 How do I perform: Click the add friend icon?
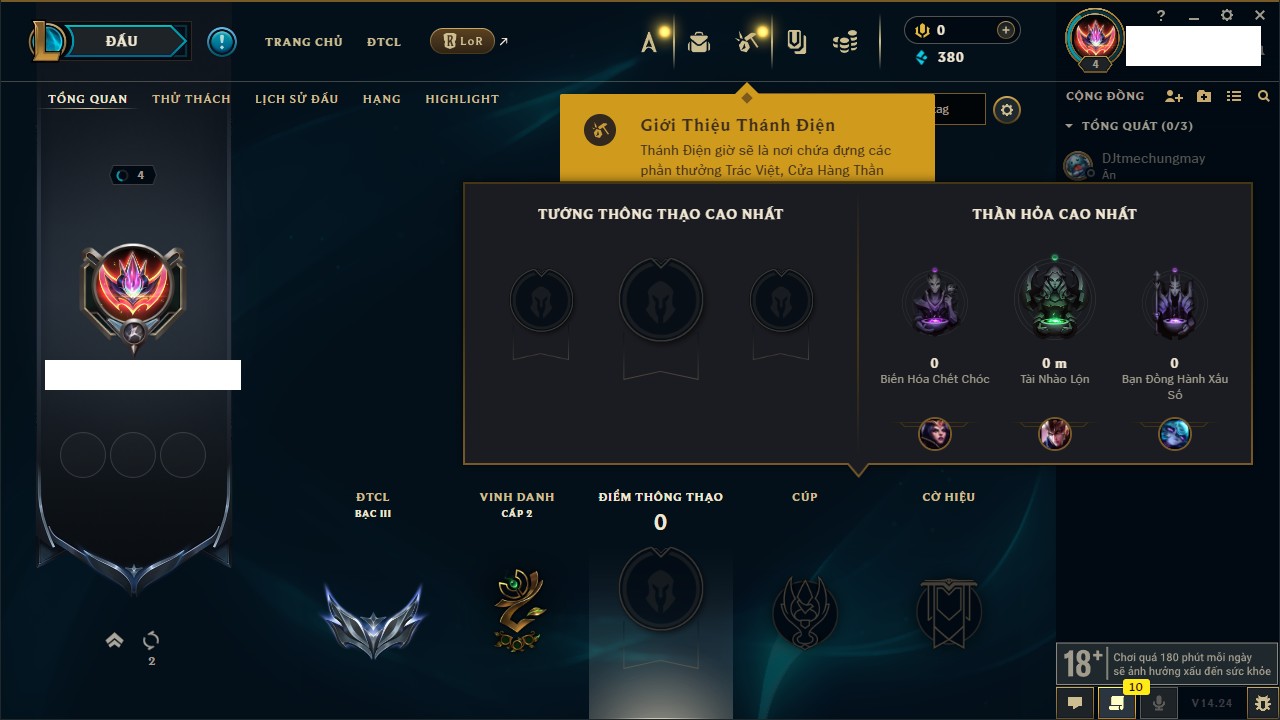pyautogui.click(x=1174, y=96)
